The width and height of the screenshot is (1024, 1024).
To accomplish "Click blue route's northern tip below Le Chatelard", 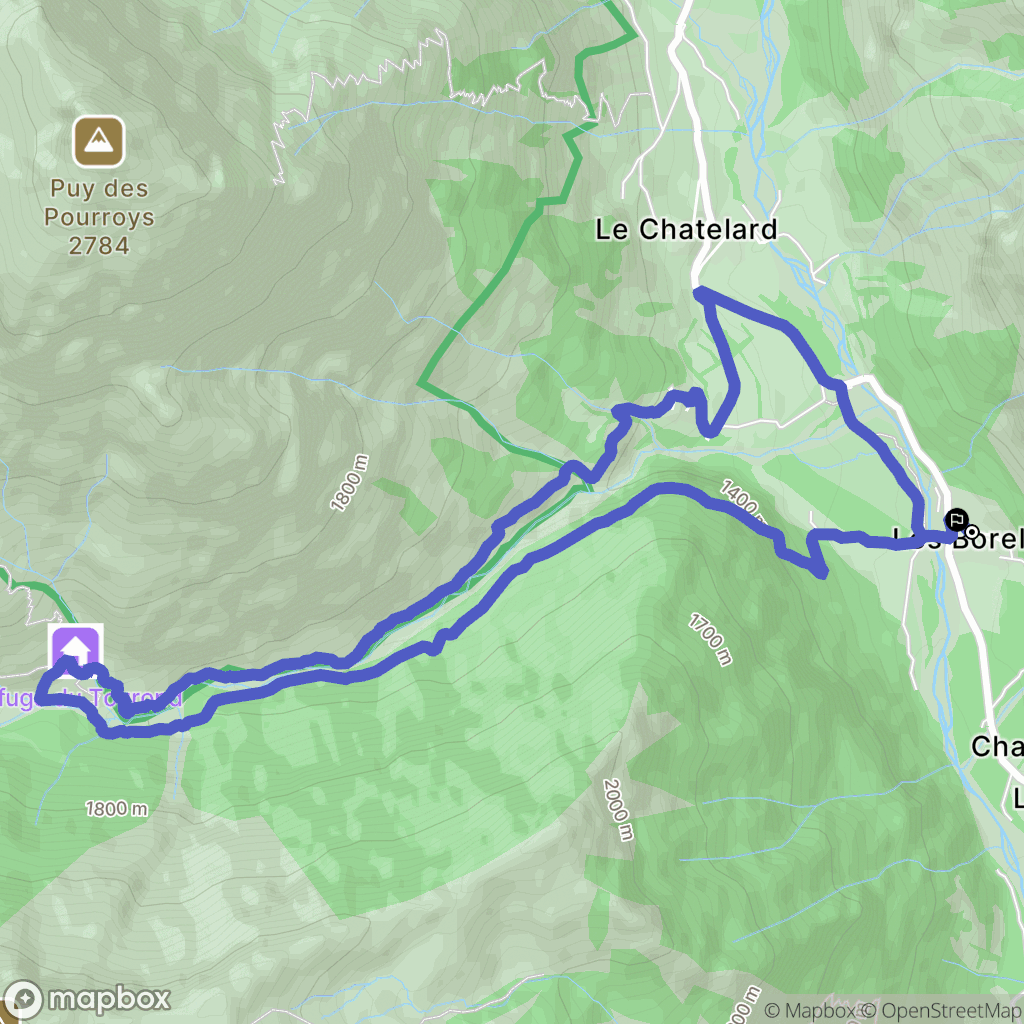I will 699,291.
